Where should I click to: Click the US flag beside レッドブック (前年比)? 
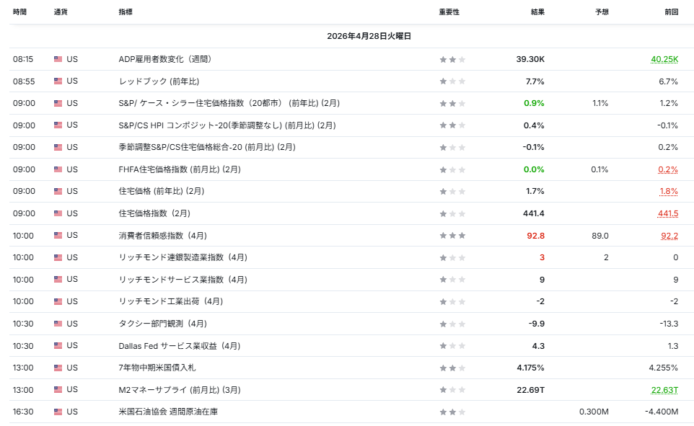(x=58, y=81)
